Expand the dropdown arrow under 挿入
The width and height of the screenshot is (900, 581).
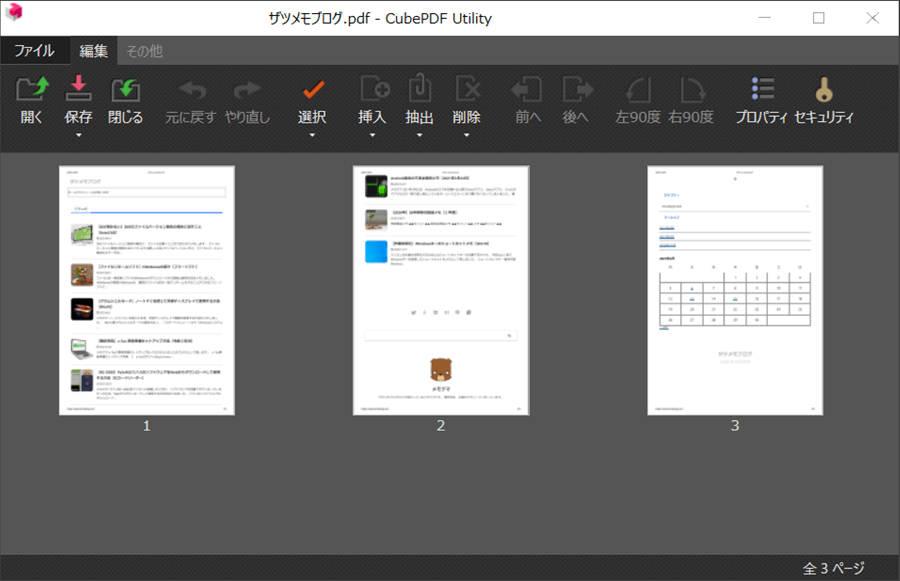click(373, 135)
